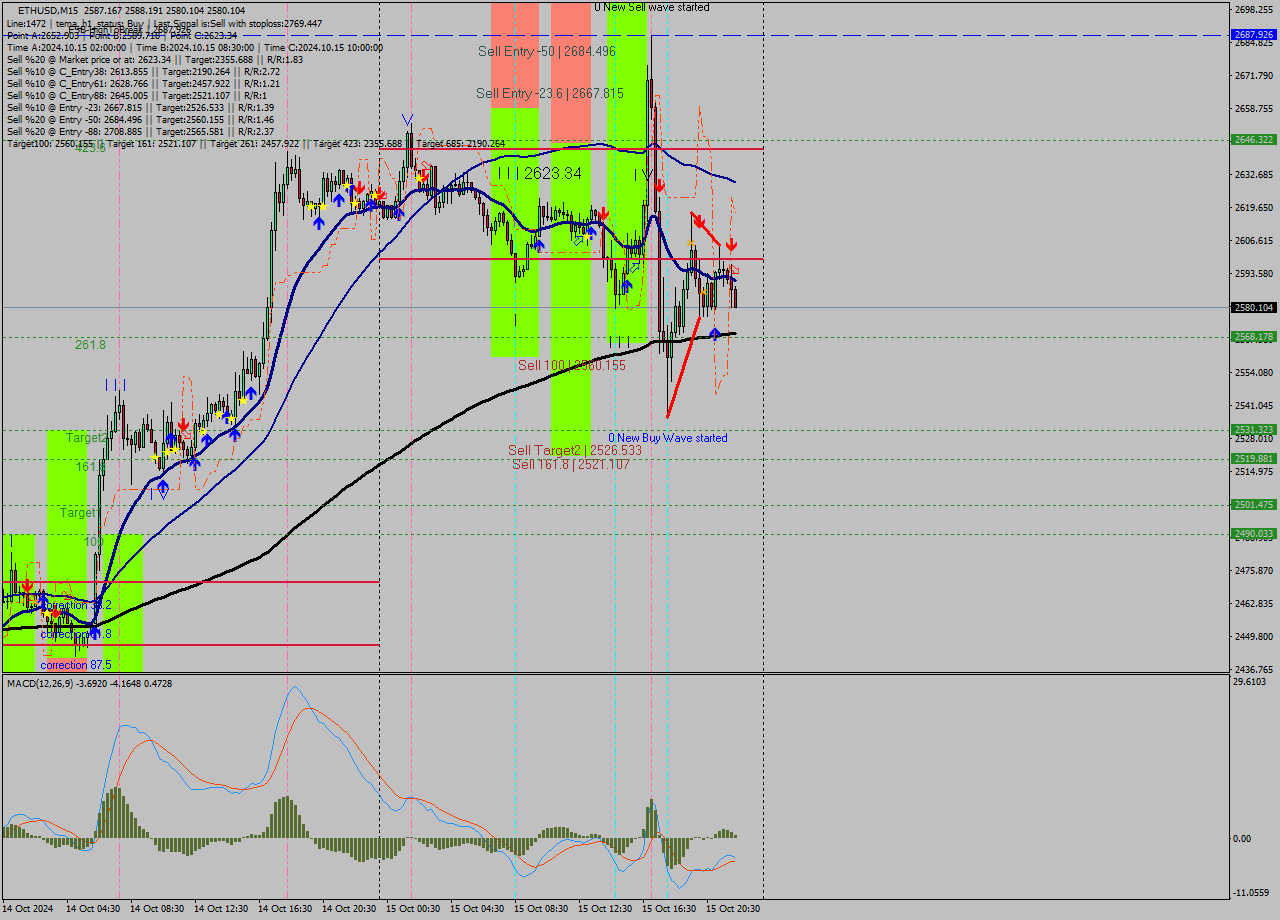1280x920 pixels.
Task: Click the '14 Oct 20:30' time label
Action: coord(349,908)
